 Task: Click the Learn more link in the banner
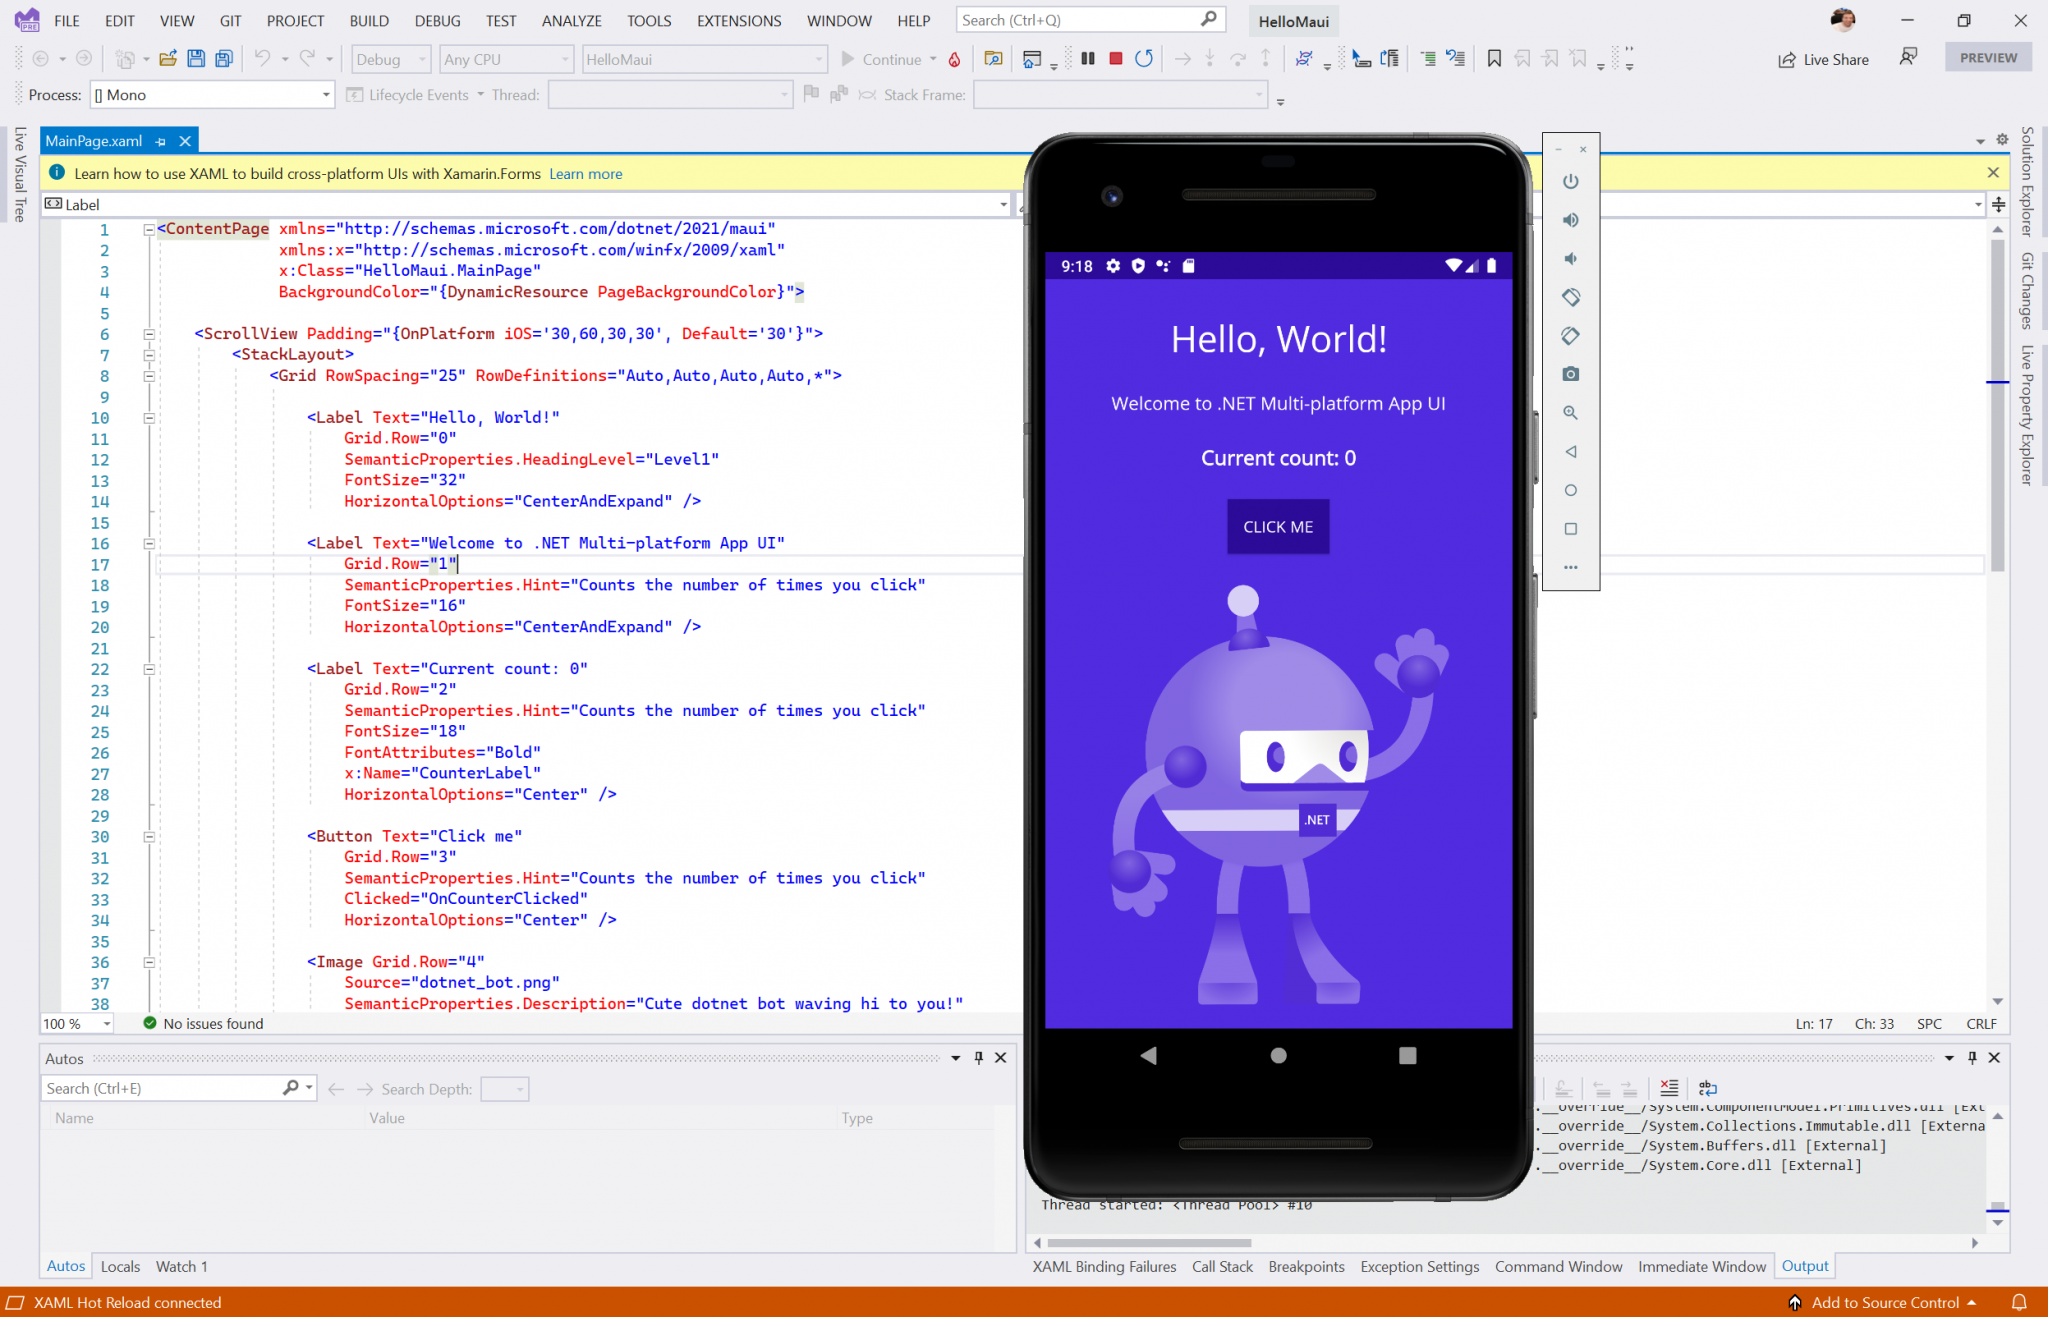[585, 174]
